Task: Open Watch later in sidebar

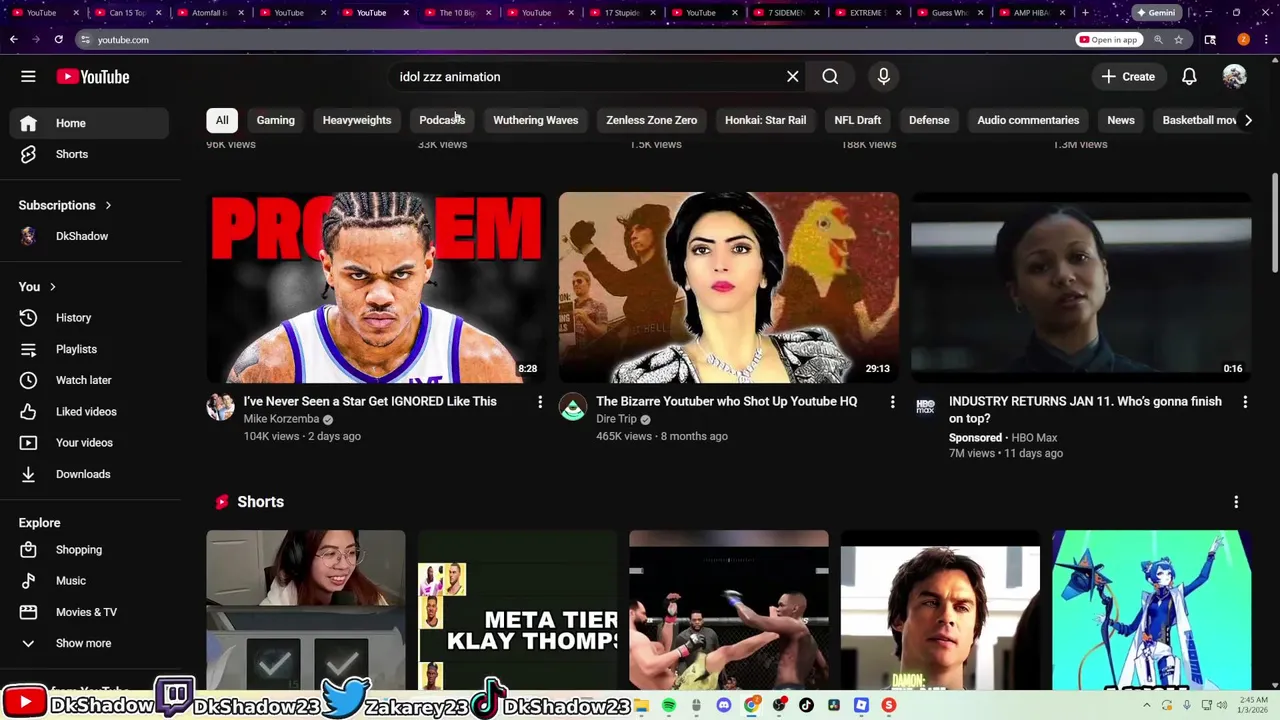Action: 91,380
